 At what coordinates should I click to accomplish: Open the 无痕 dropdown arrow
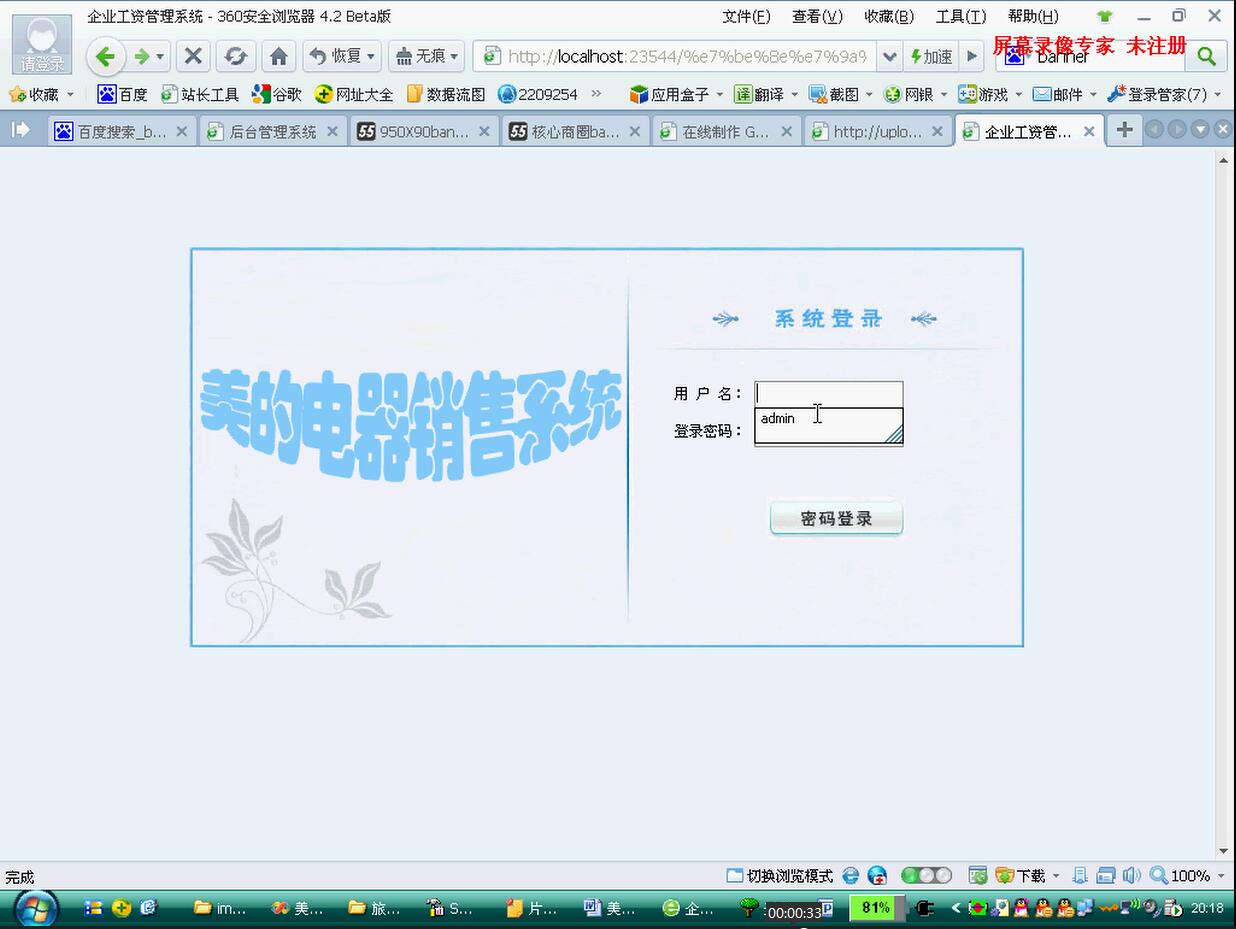[x=455, y=57]
